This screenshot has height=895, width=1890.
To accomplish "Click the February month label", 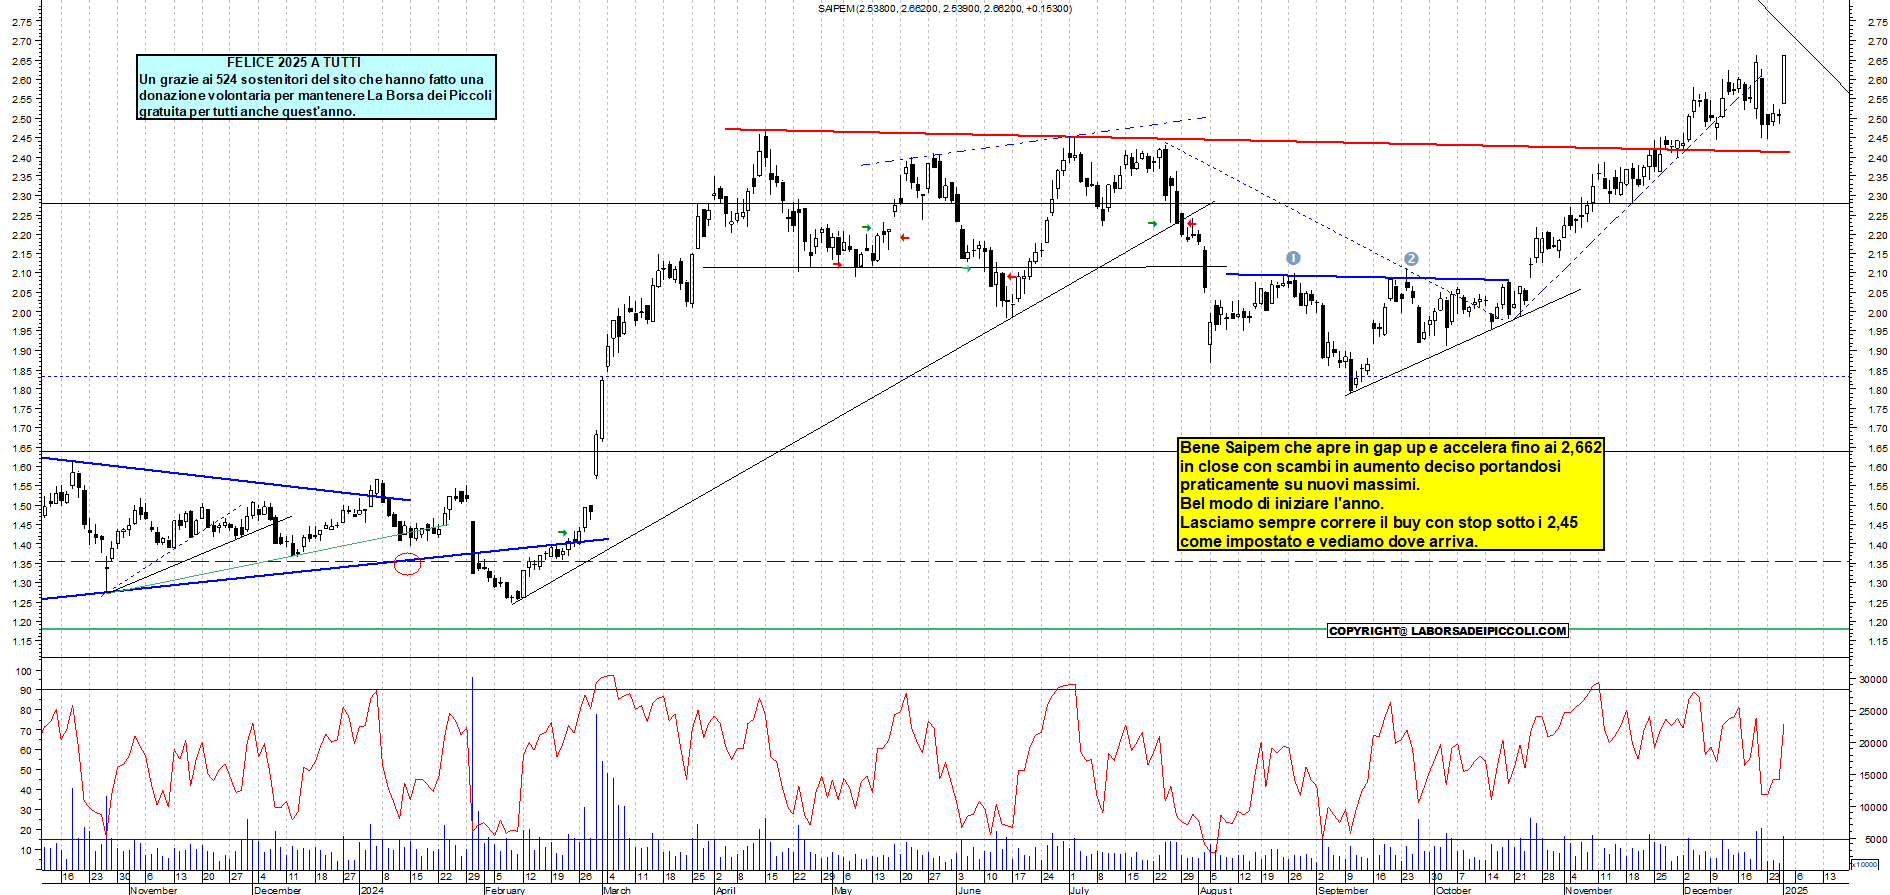I will tap(505, 890).
